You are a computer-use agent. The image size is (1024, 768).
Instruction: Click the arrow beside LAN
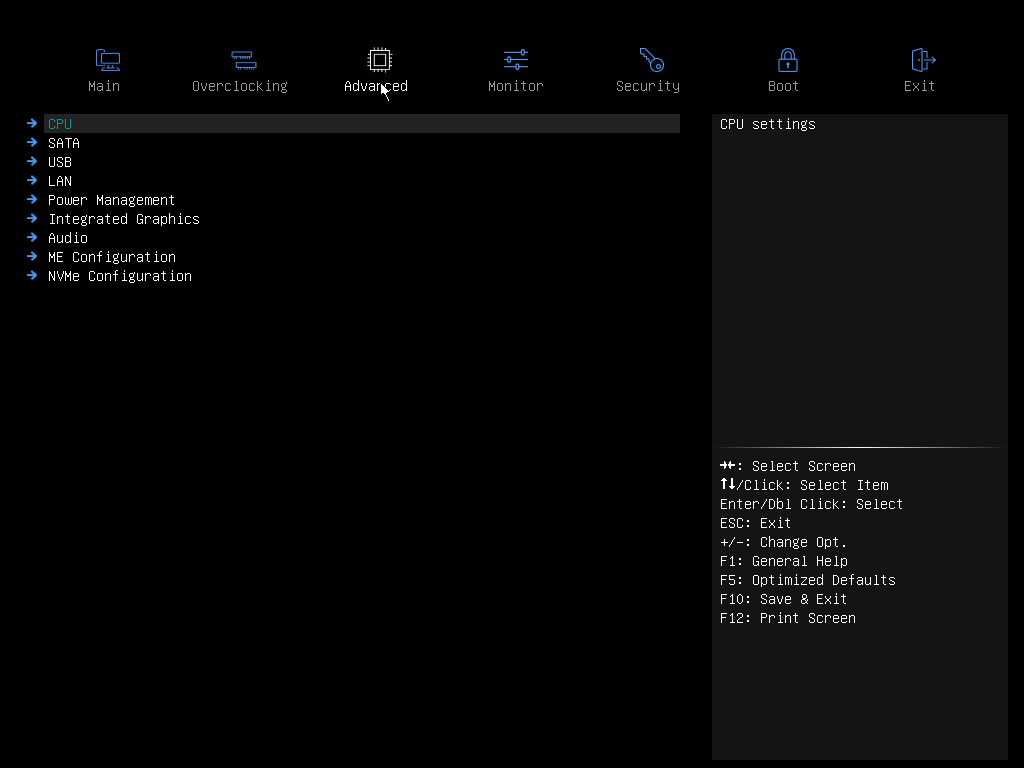32,180
